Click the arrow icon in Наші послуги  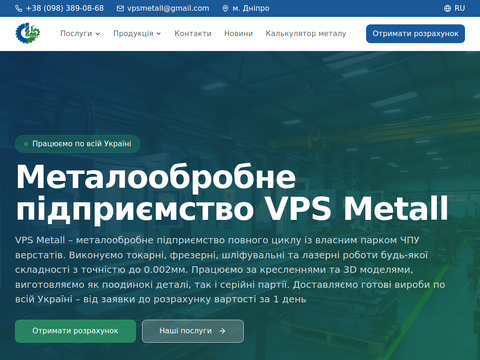point(222,331)
